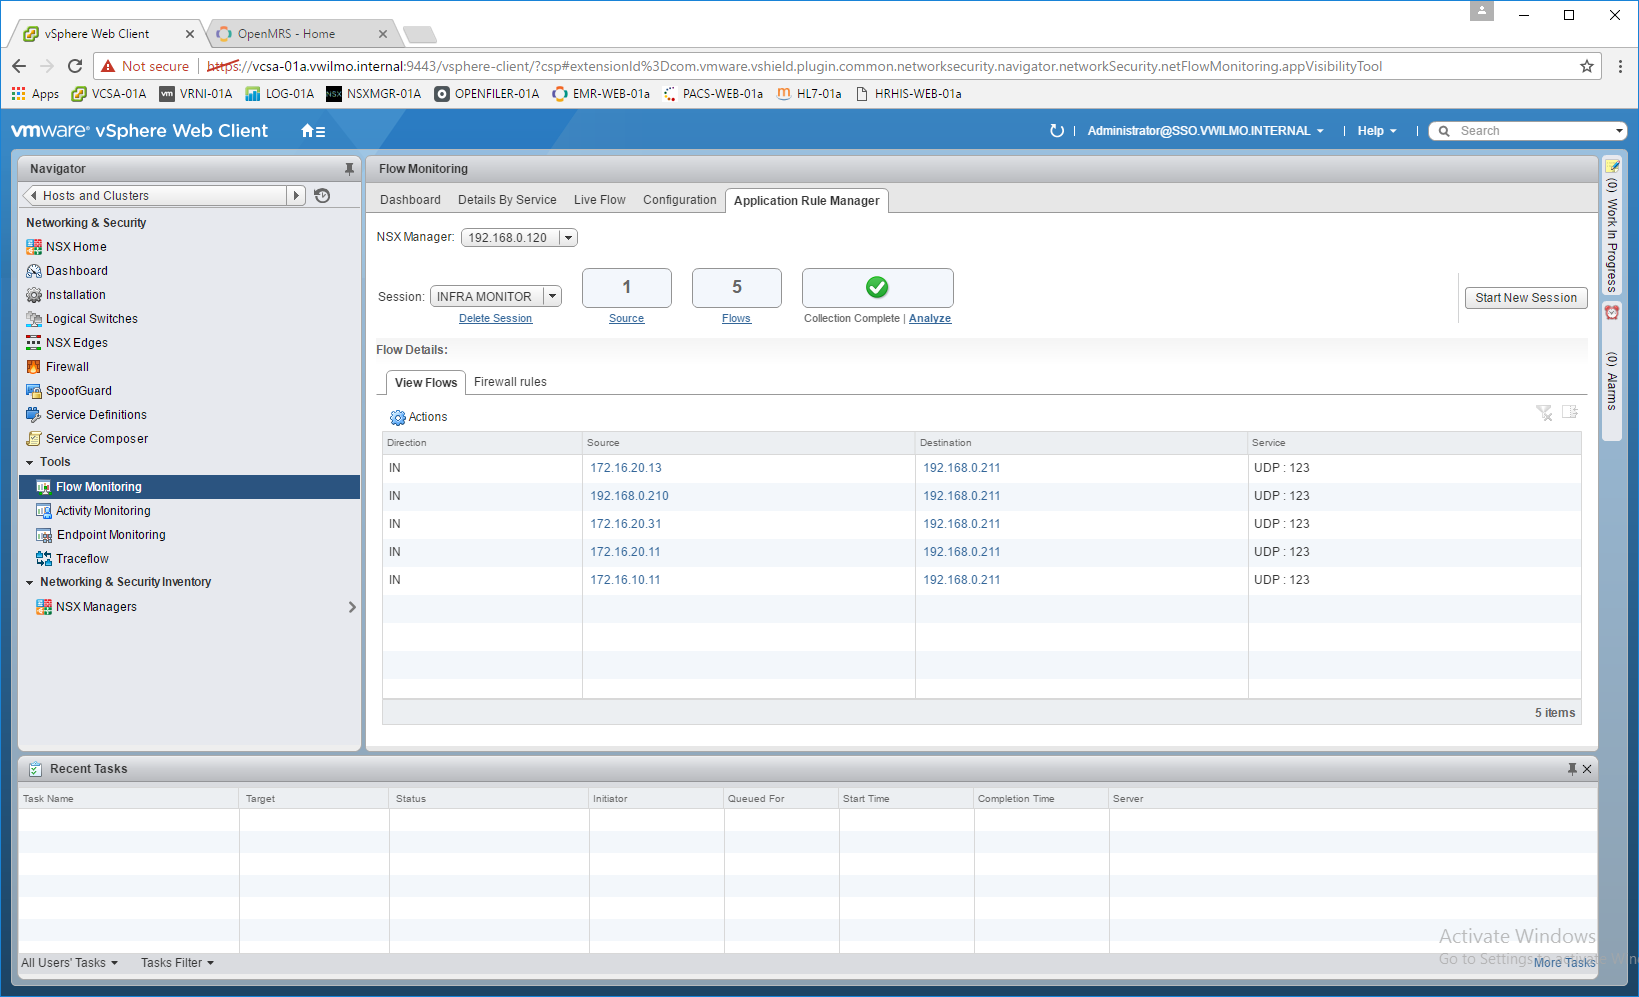Click Start New Session button
Viewport: 1639px width, 997px height.
1526,298
